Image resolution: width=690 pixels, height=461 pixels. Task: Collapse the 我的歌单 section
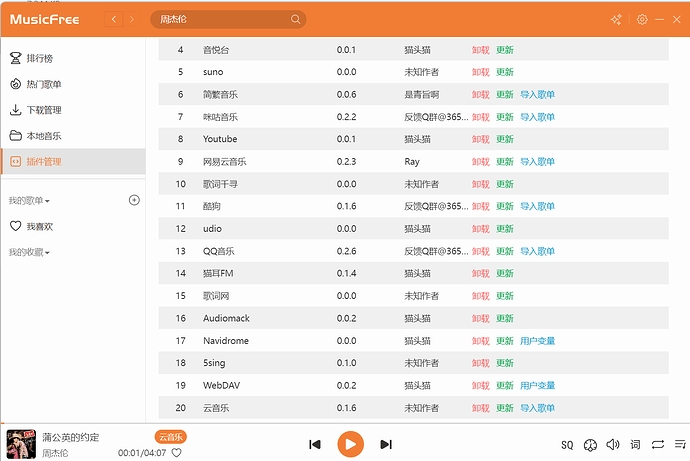[x=29, y=201]
